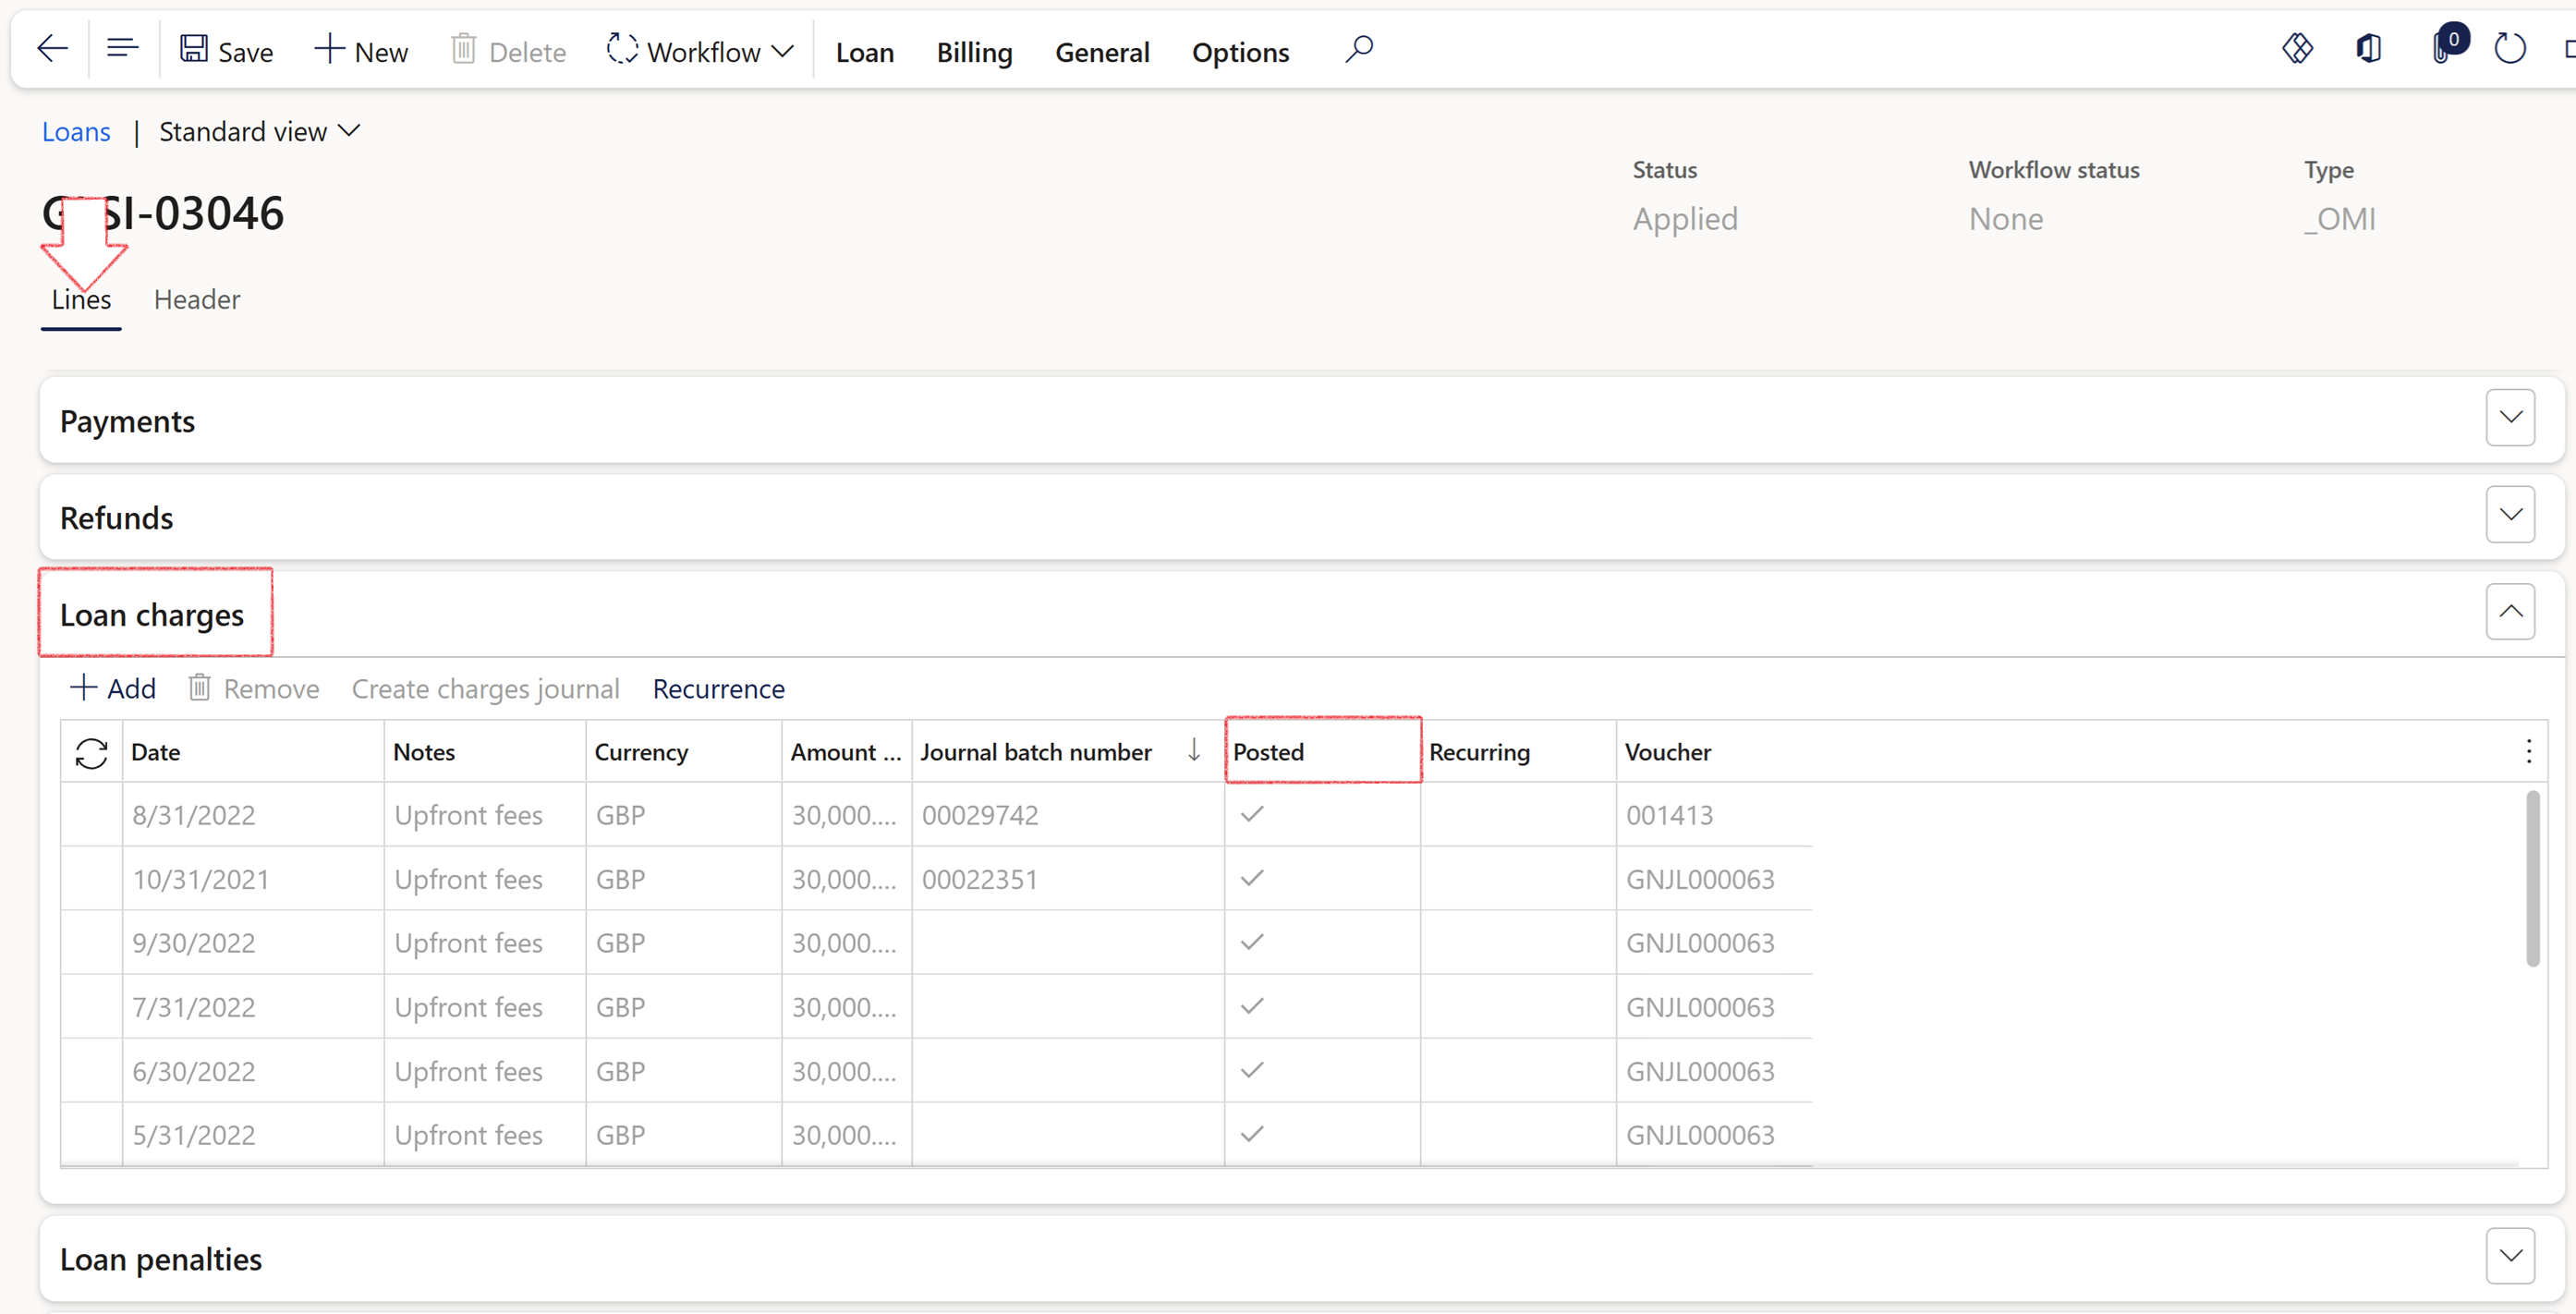Switch to the Header tab
2576x1314 pixels.
[197, 300]
